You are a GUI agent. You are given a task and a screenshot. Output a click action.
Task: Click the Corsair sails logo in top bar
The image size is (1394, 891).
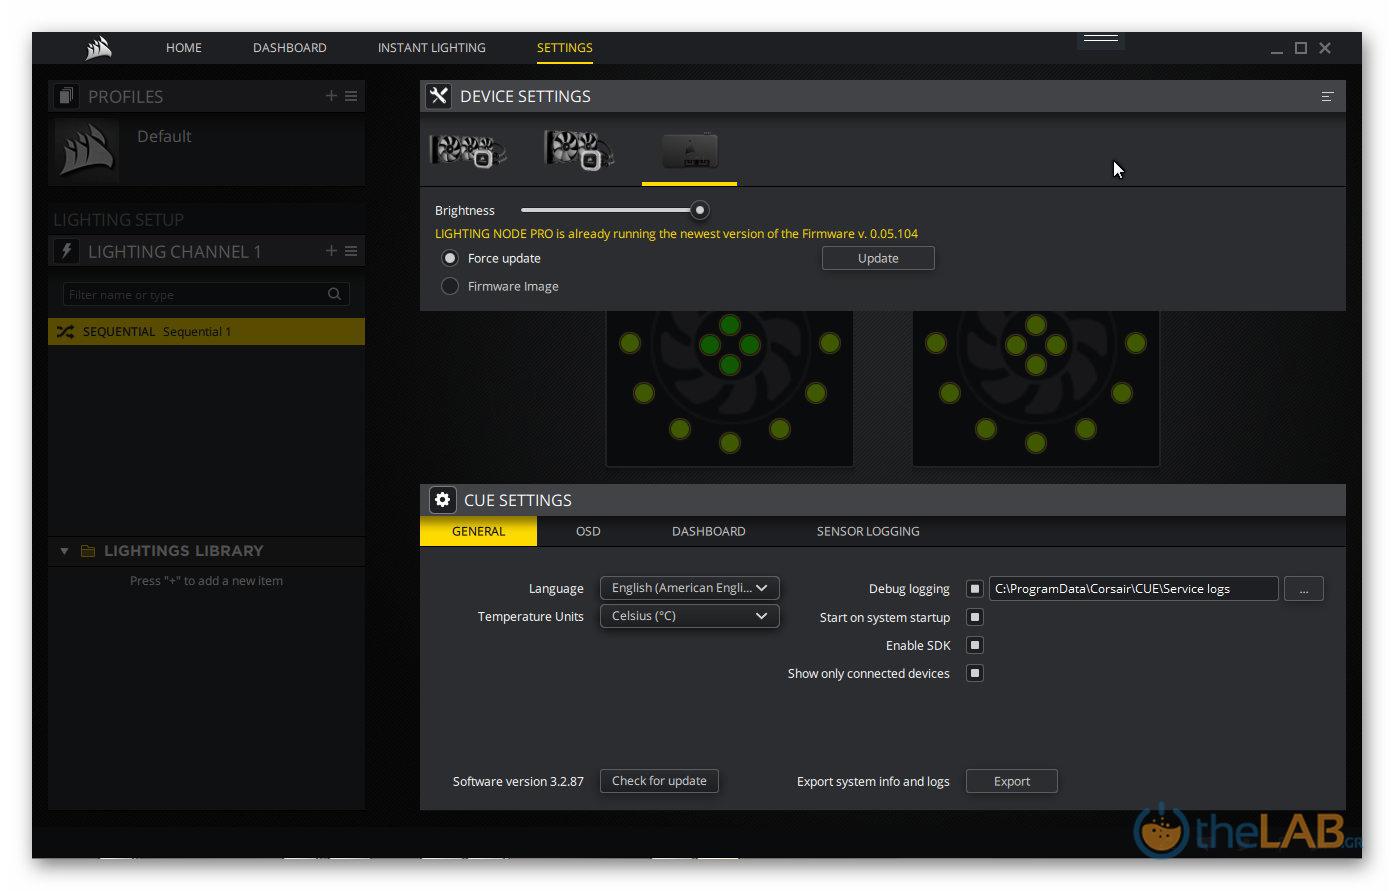click(x=98, y=47)
